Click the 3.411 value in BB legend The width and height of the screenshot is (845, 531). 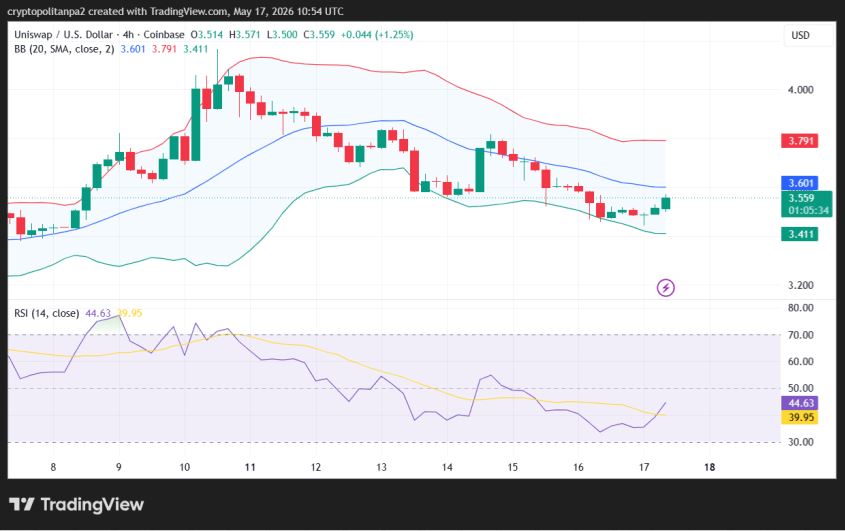pyautogui.click(x=196, y=49)
